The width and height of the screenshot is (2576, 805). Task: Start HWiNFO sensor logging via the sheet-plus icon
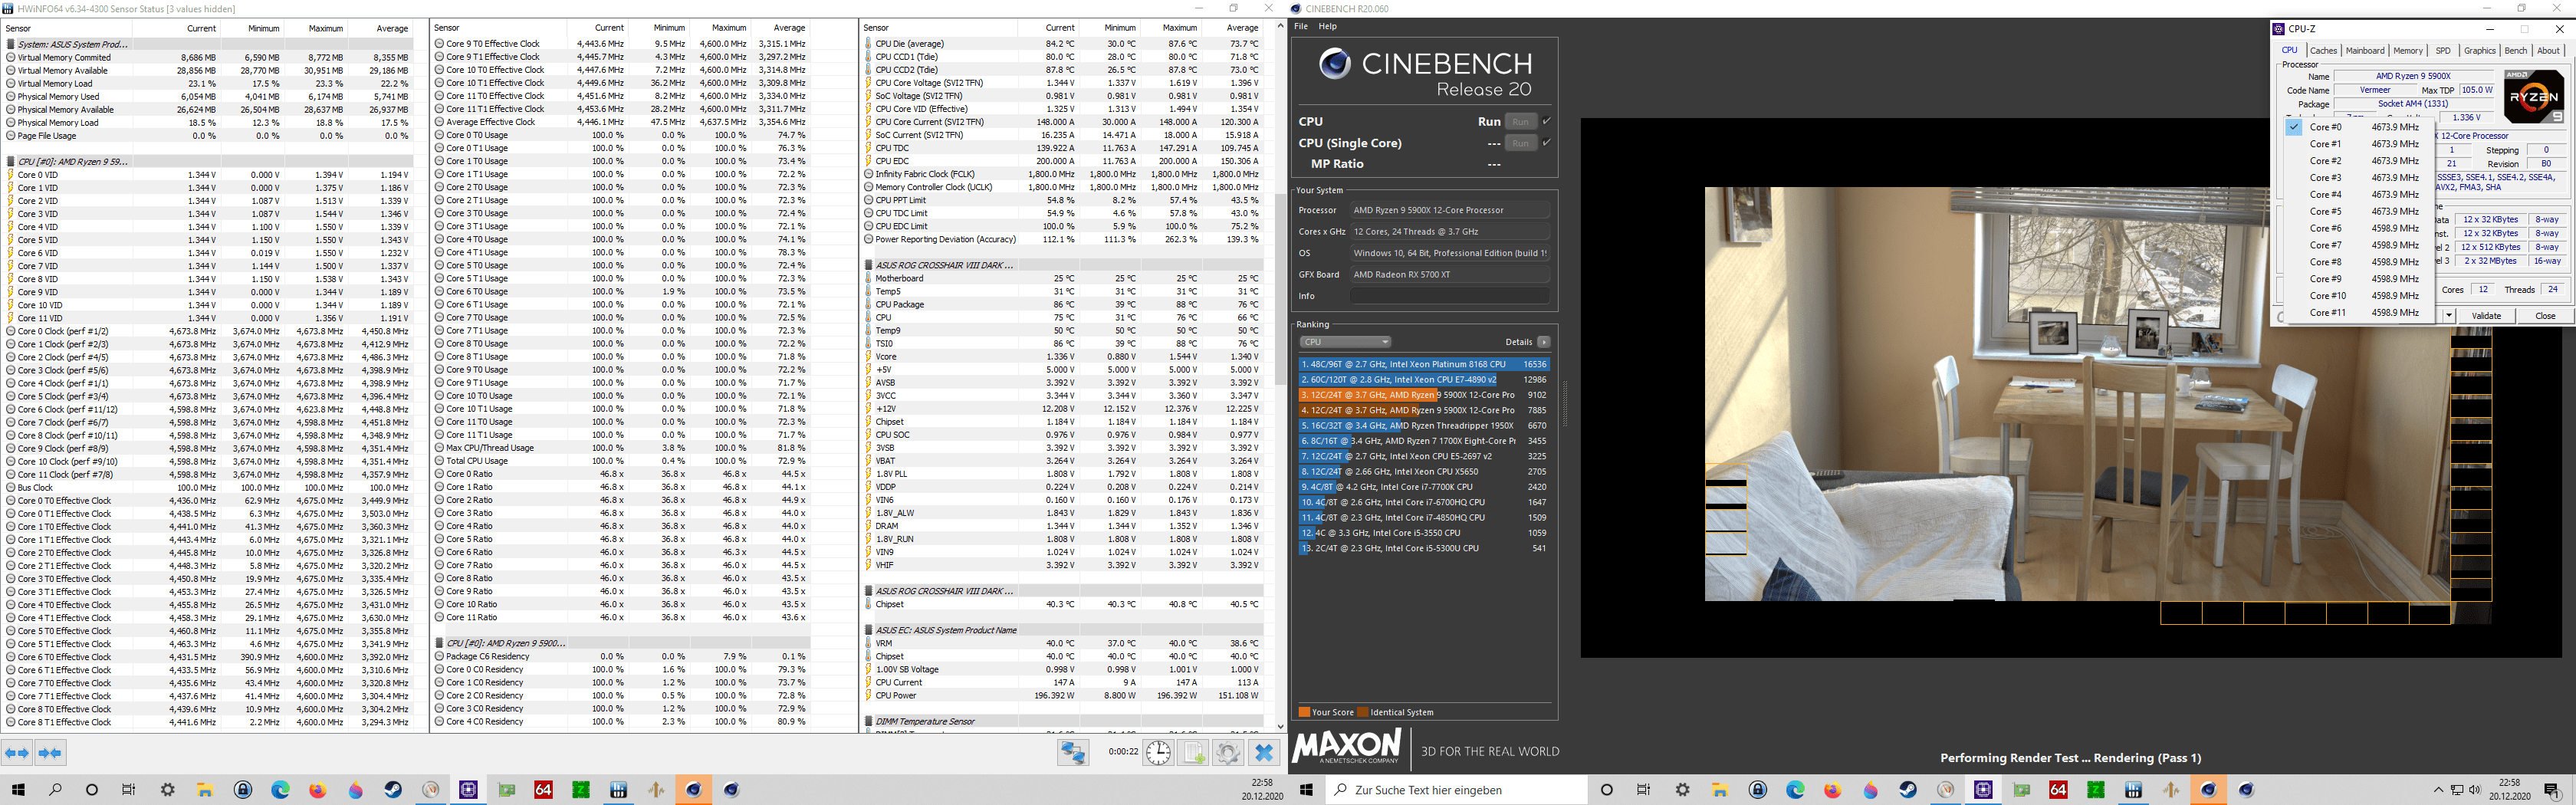[x=1194, y=752]
